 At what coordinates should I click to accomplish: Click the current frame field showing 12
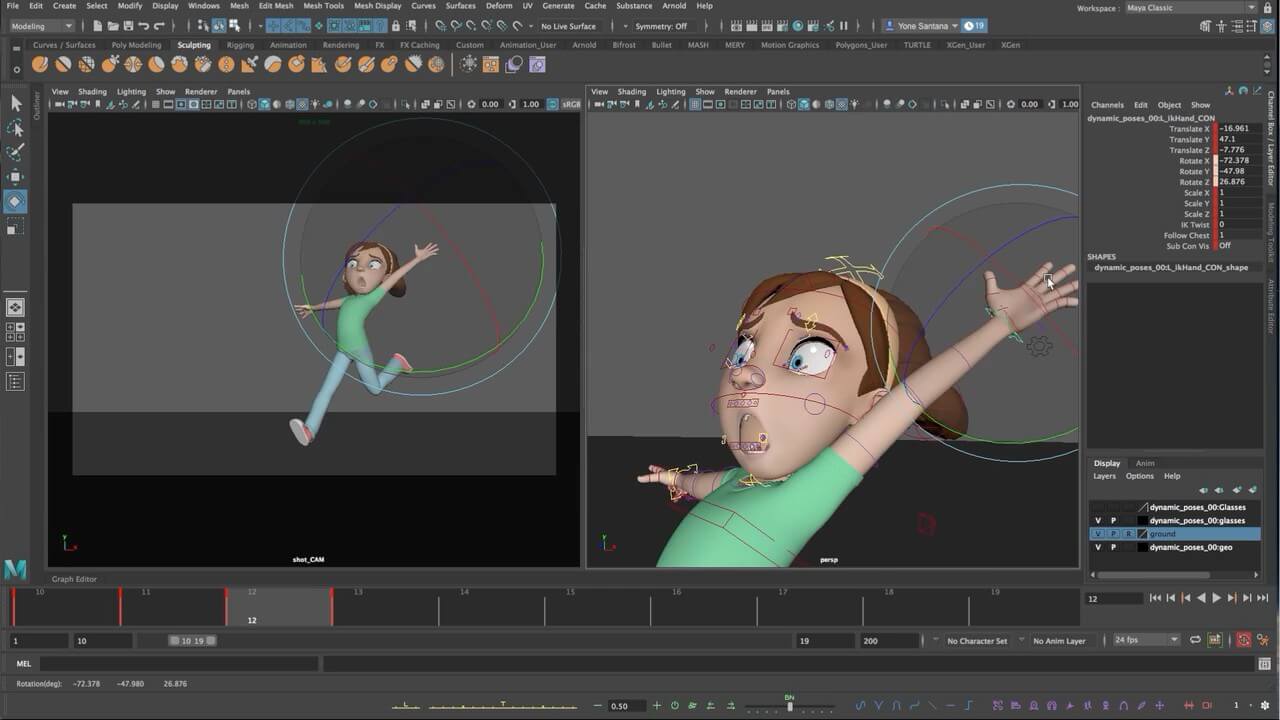[1114, 598]
